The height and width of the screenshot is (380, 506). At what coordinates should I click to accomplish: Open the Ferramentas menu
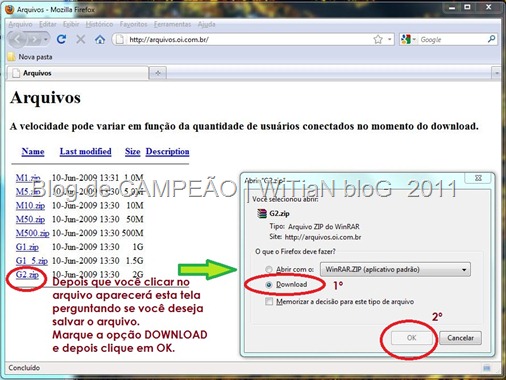click(x=172, y=24)
